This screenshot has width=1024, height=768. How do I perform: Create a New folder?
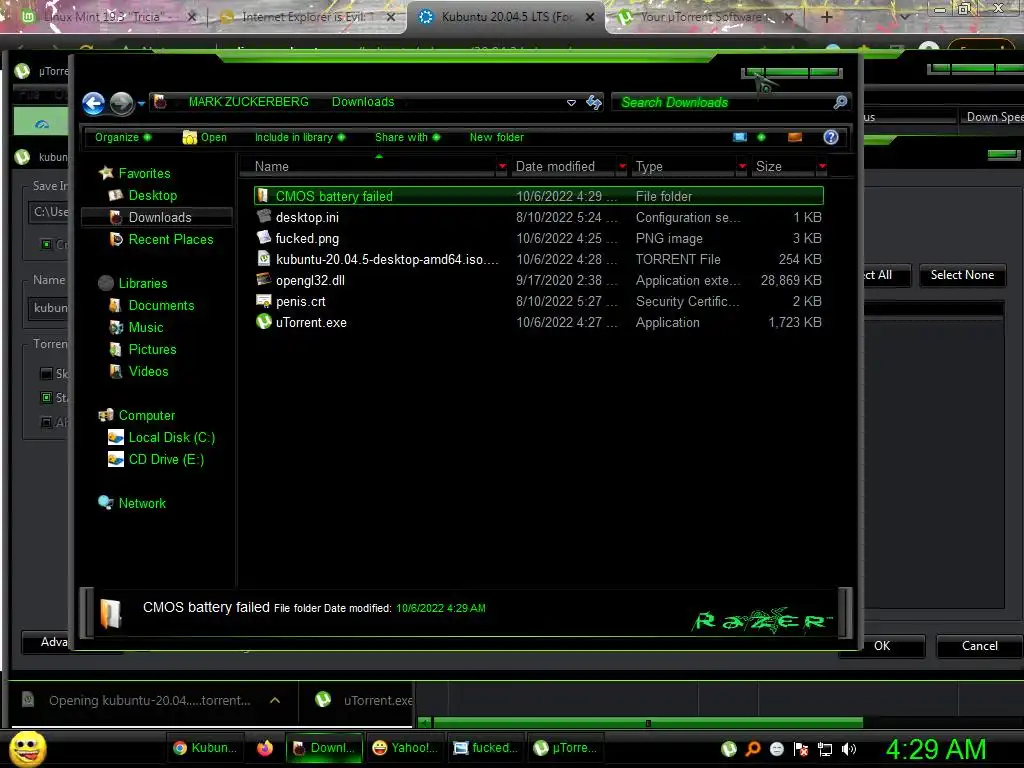[x=496, y=137]
